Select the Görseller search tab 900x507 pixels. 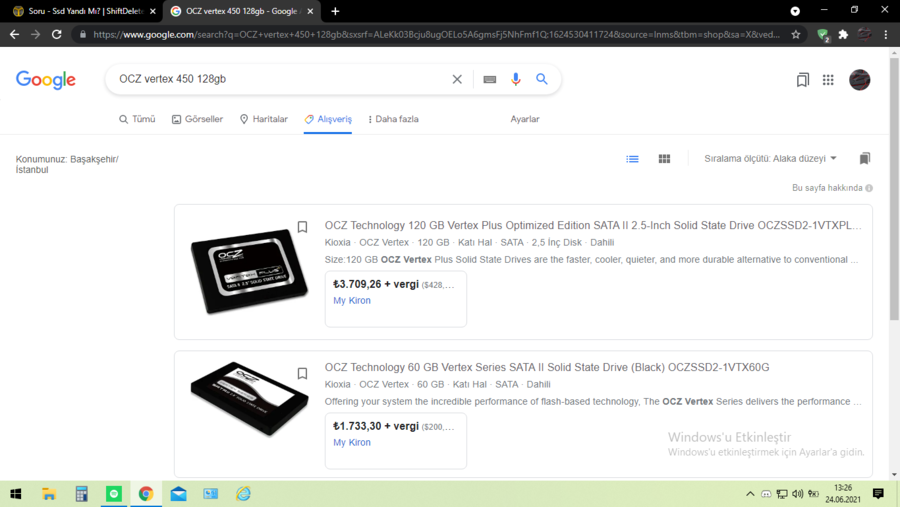(x=197, y=119)
